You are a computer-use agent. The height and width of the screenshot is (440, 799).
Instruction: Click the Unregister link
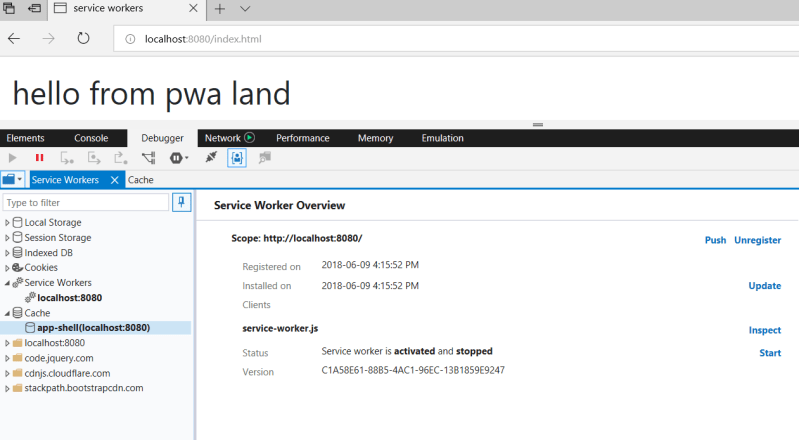757,240
